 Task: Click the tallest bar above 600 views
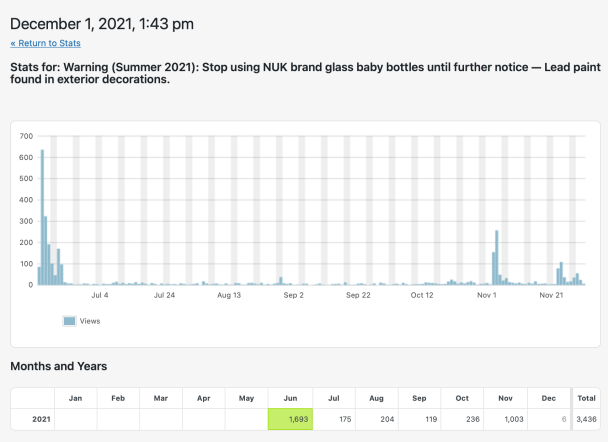point(42,217)
